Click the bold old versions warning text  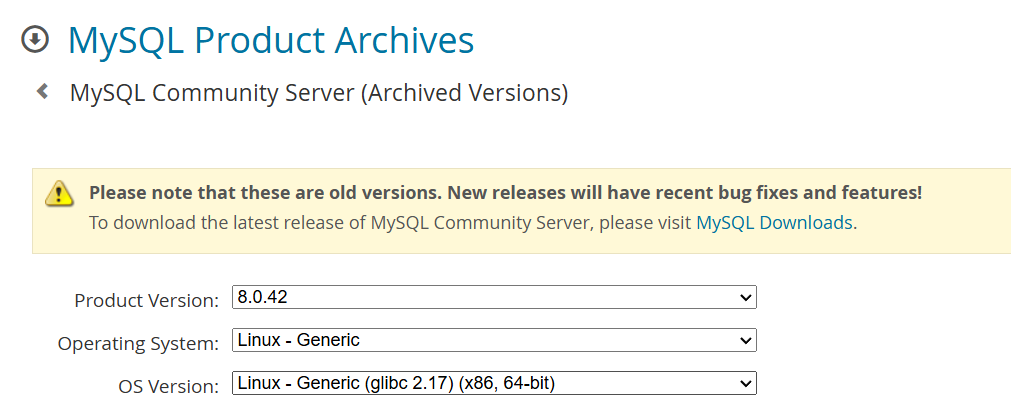(505, 192)
